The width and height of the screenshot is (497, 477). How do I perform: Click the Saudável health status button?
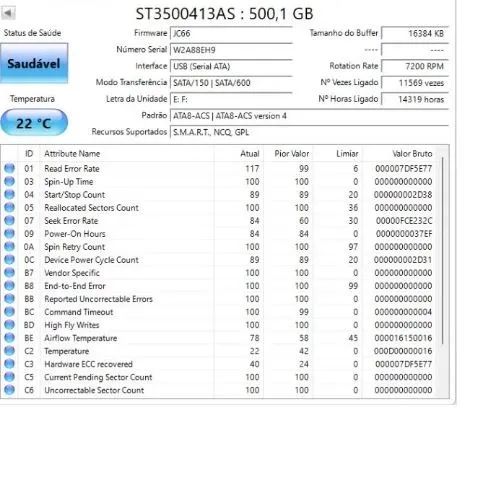pos(34,63)
